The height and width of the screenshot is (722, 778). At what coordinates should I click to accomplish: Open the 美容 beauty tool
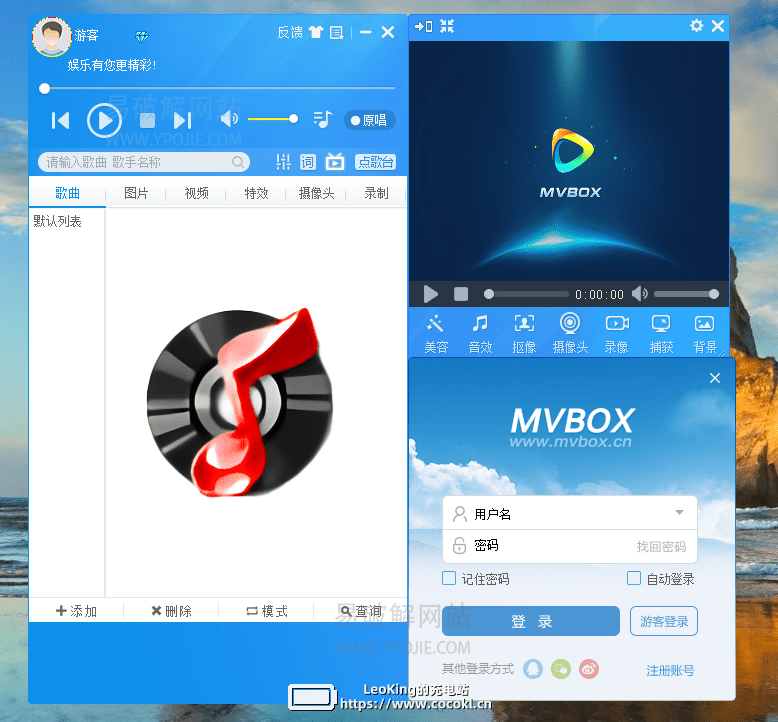[436, 333]
